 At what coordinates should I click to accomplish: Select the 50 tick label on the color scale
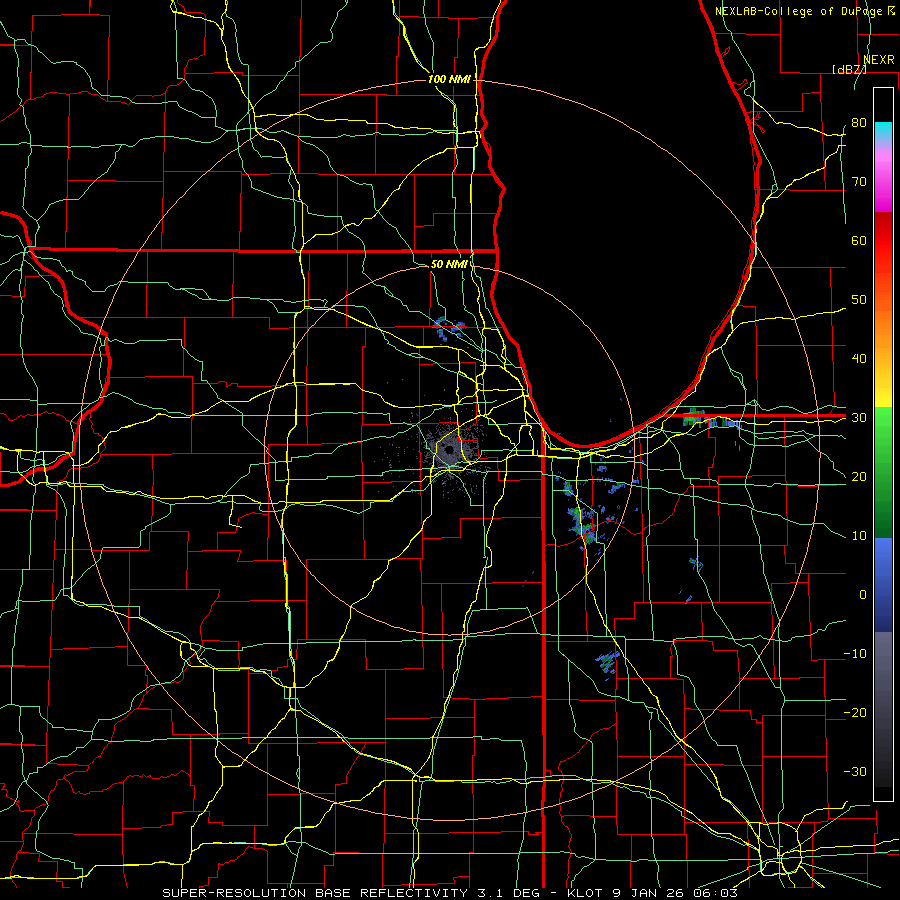point(859,300)
